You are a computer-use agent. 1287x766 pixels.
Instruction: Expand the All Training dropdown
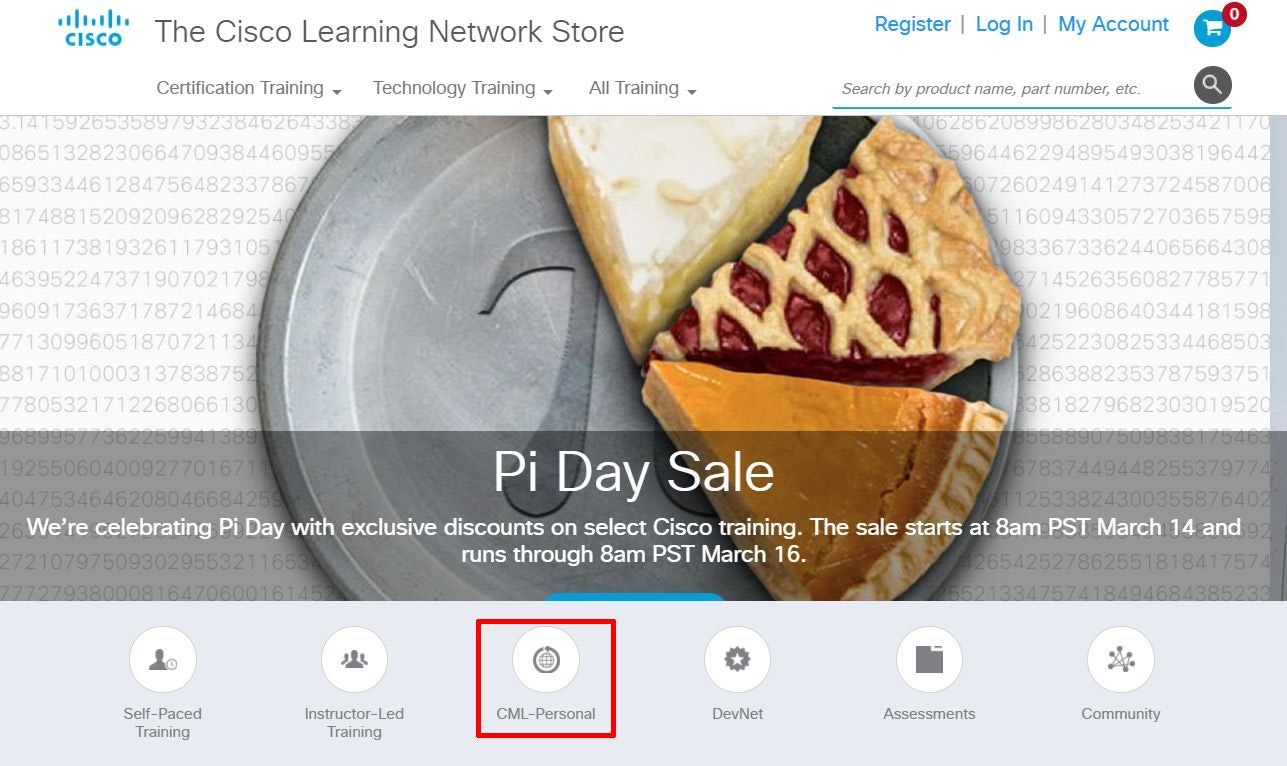[x=643, y=88]
